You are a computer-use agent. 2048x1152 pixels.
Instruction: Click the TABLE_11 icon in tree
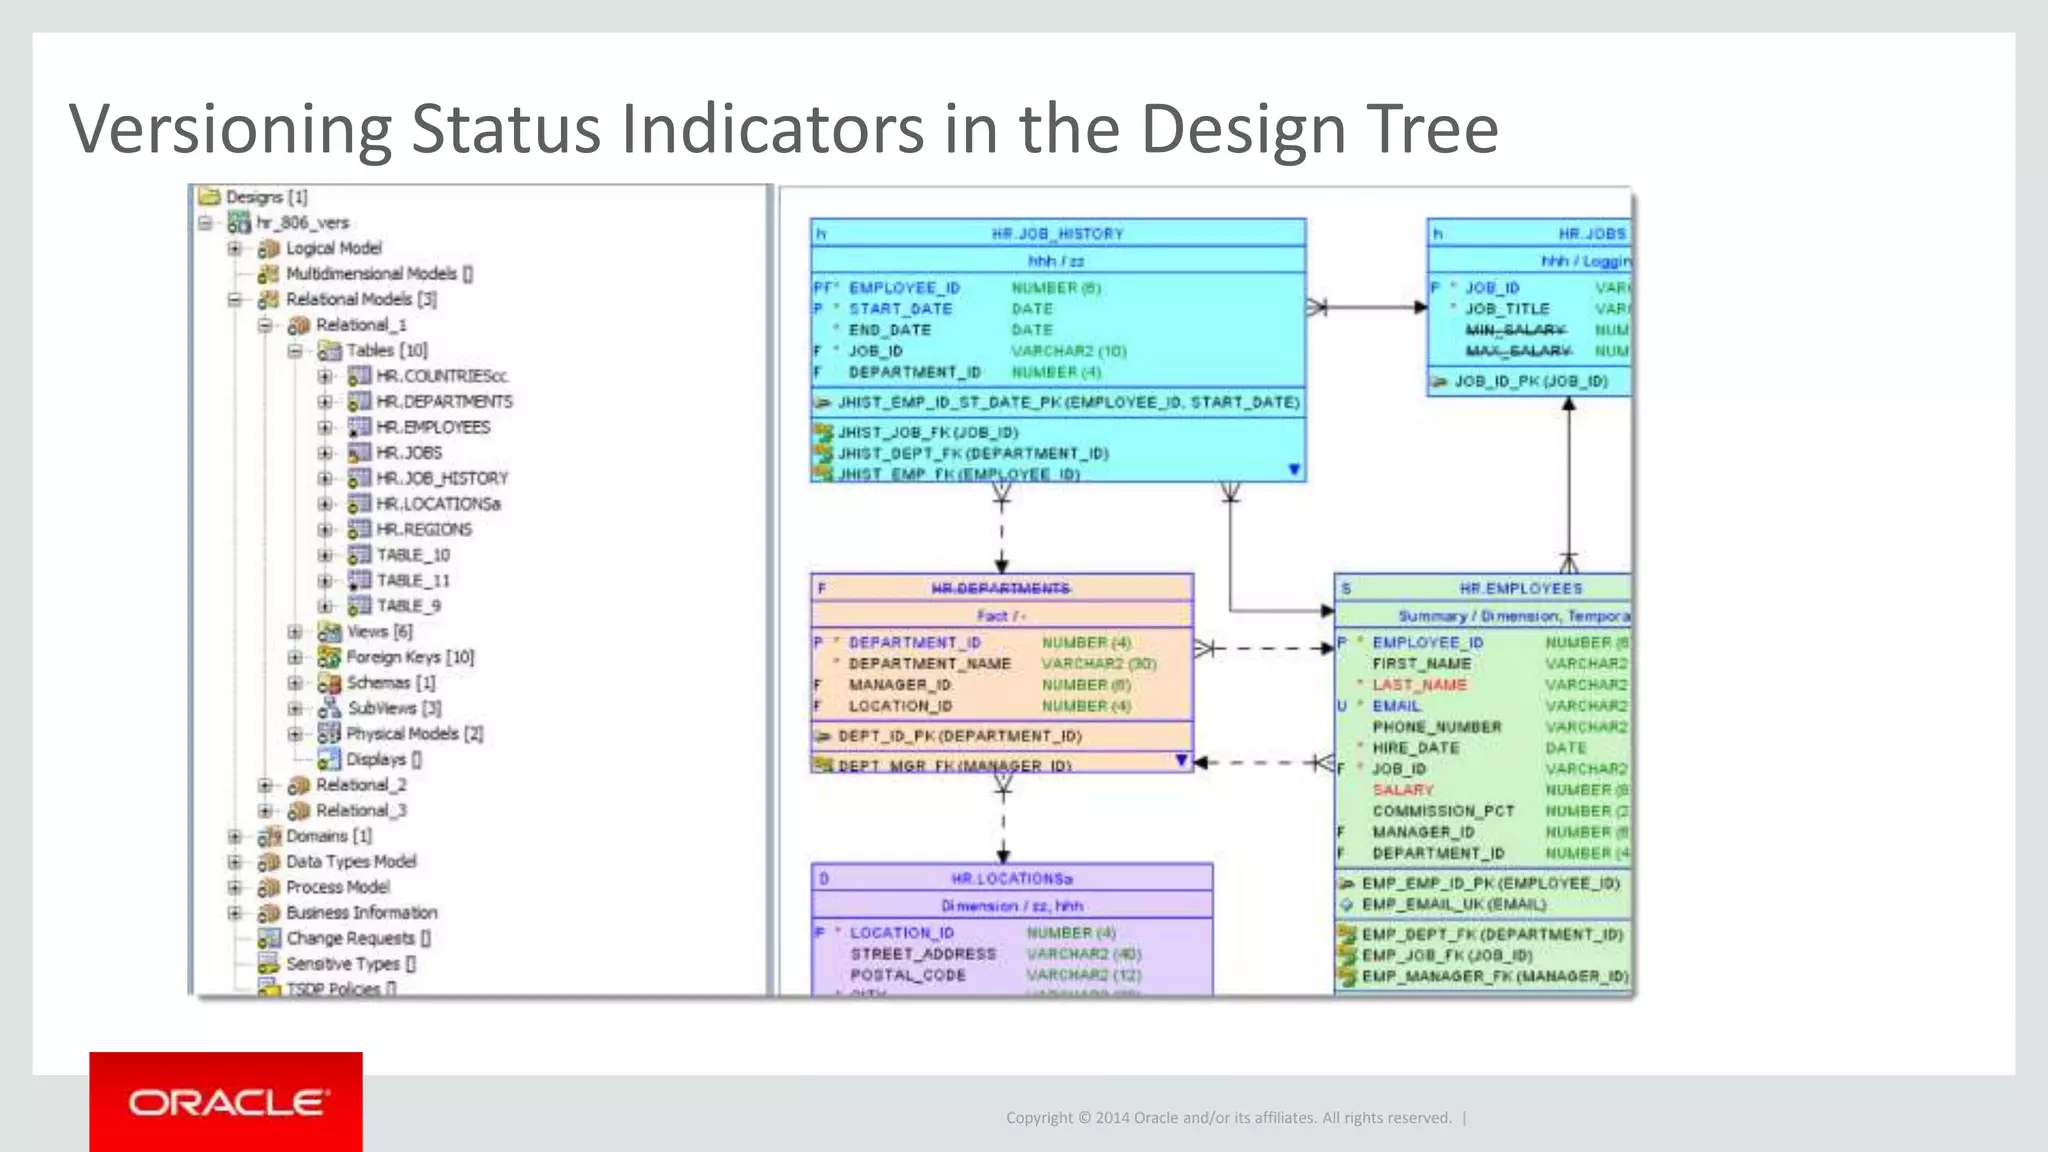pos(359,580)
